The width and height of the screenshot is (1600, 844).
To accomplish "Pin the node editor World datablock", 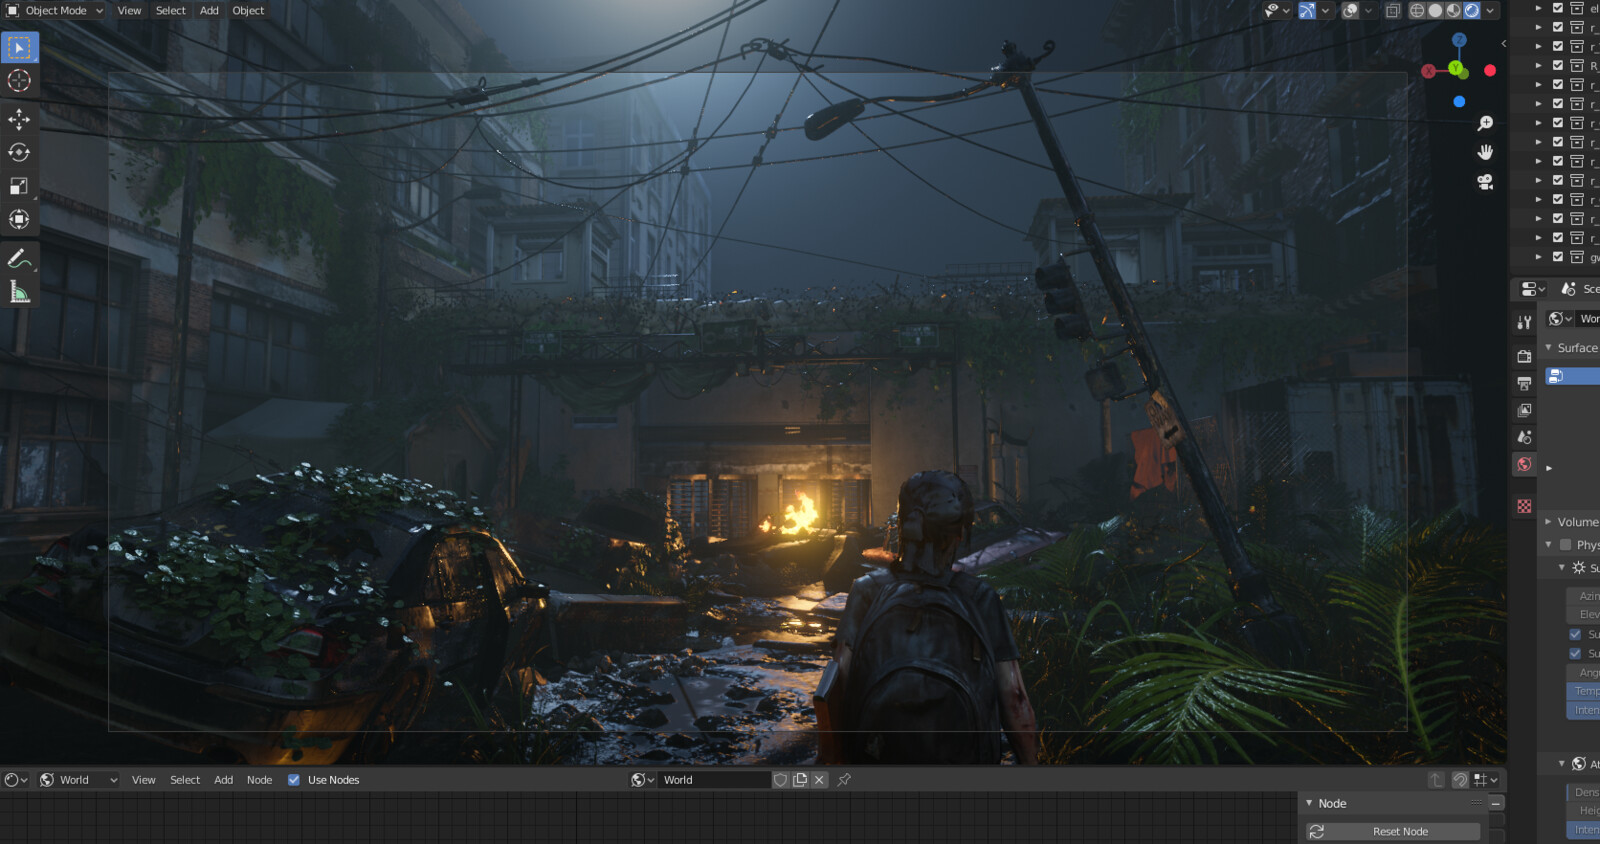I will pos(844,780).
